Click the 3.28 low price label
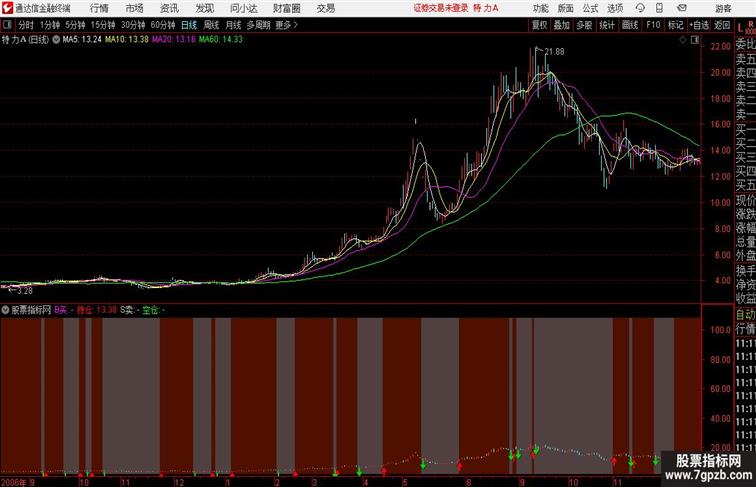Viewport: 756px width, 487px height. 25,291
